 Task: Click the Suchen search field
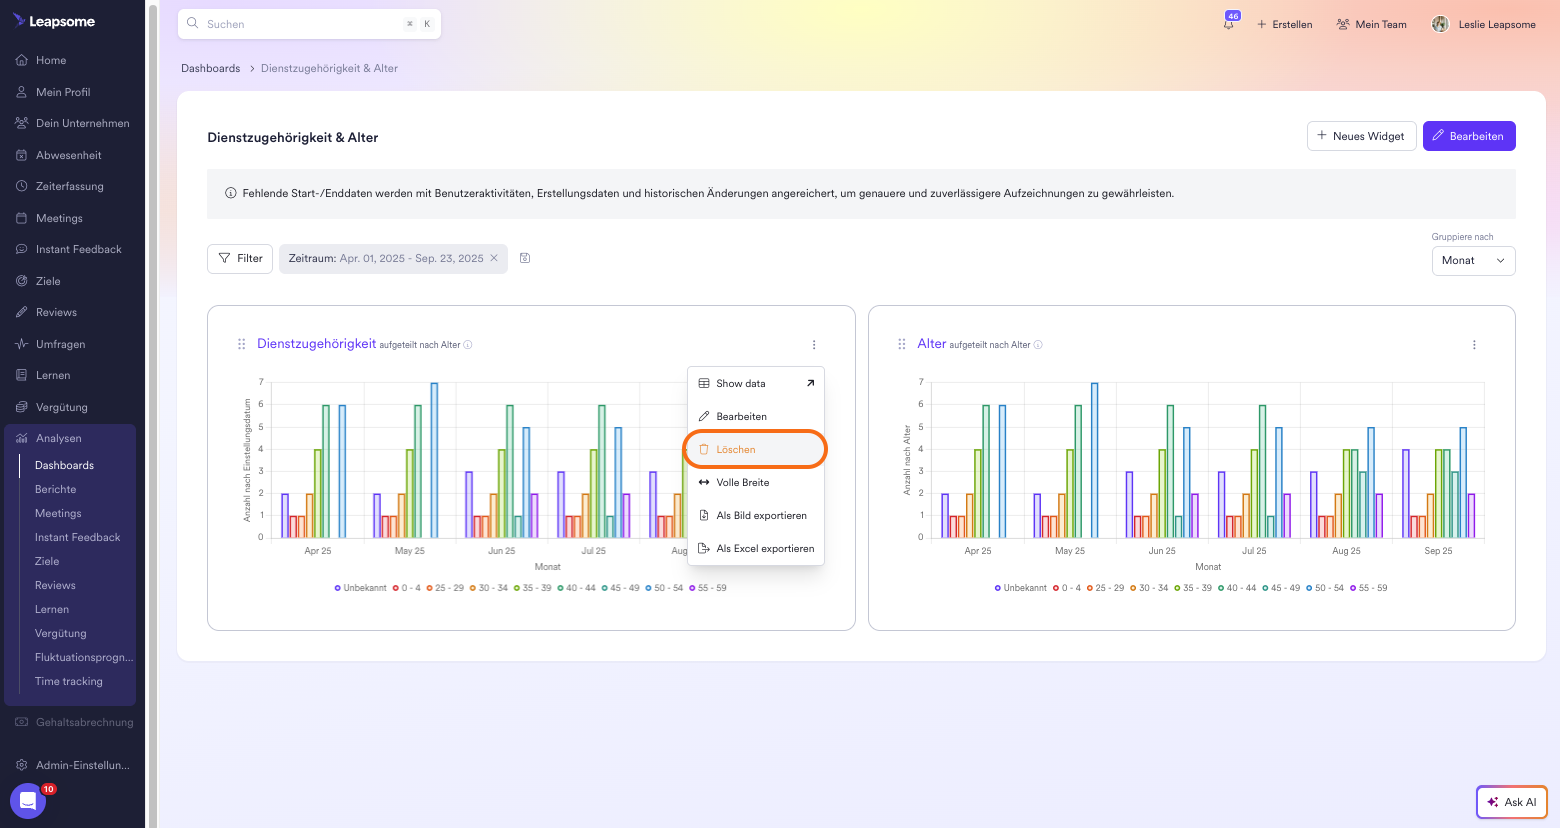300,24
